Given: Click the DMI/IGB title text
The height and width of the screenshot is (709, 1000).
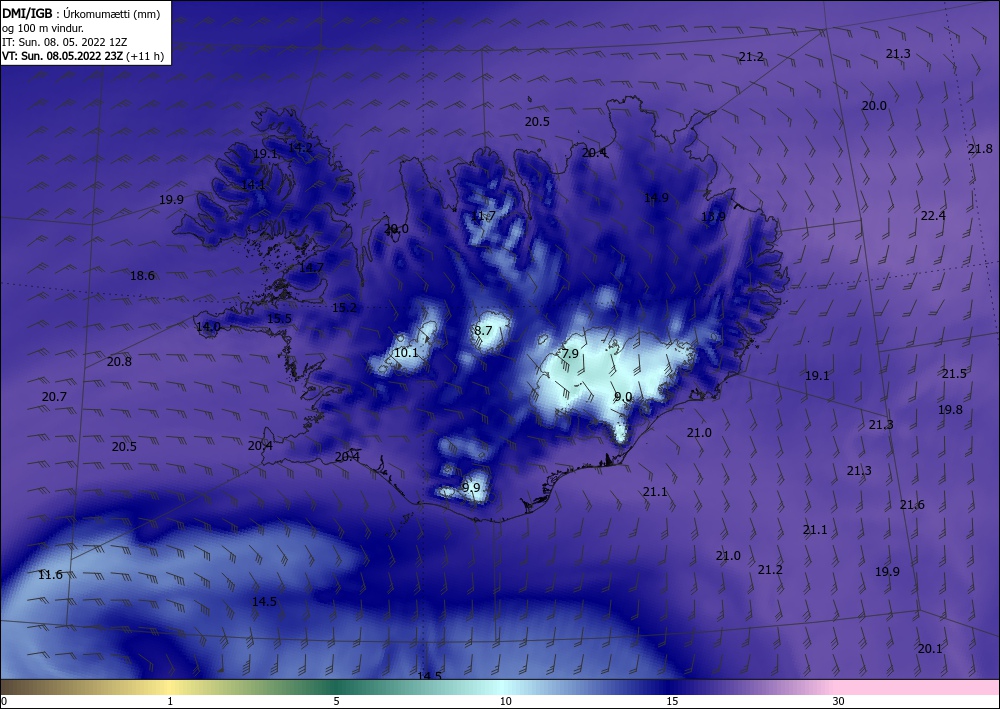Looking at the screenshot, I should click(27, 14).
